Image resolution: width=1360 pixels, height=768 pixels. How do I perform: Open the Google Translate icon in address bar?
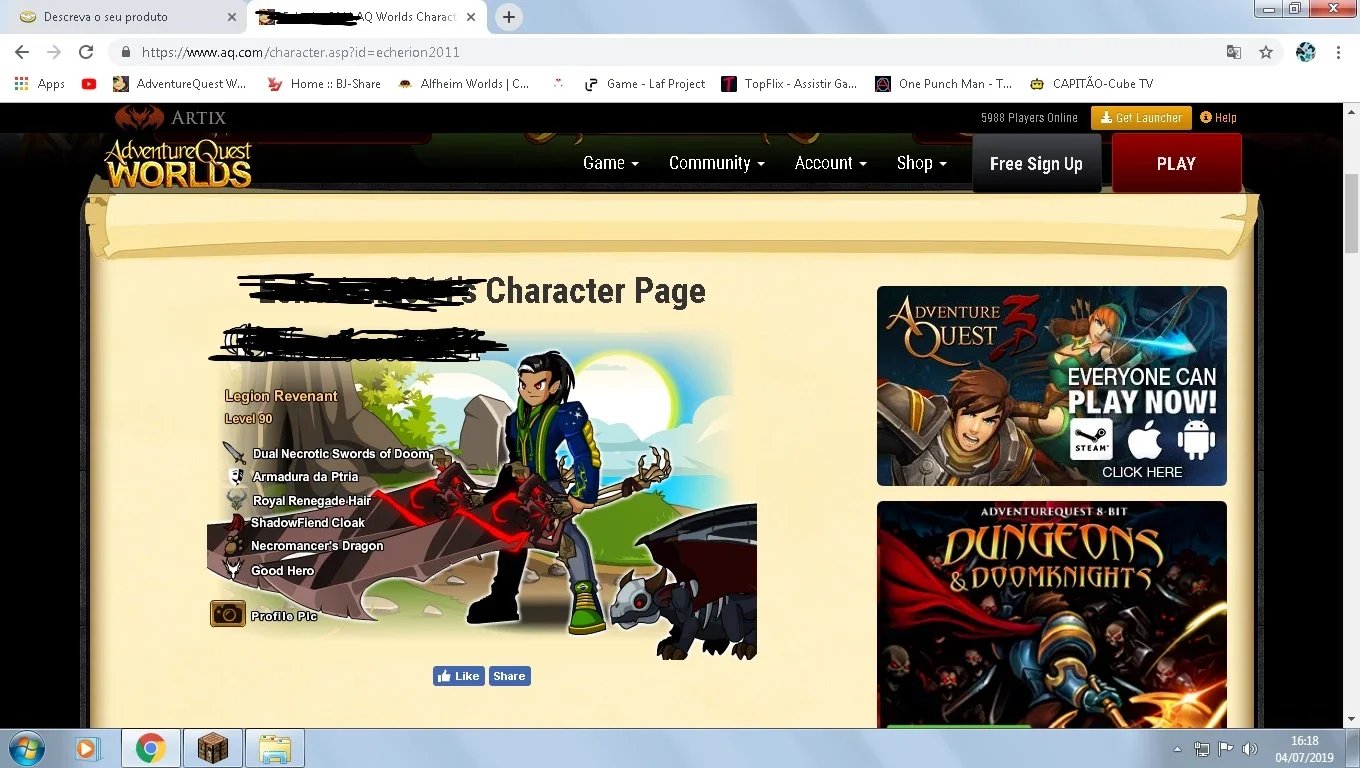coord(1234,52)
